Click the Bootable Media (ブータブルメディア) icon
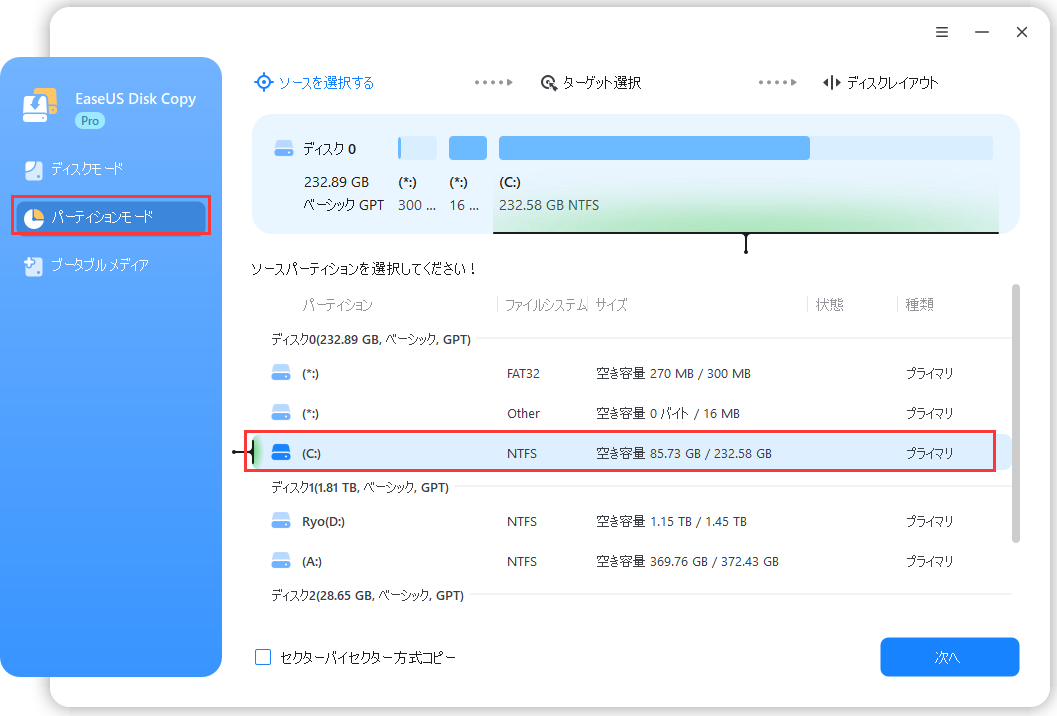Viewport: 1057px width, 716px height. point(34,265)
